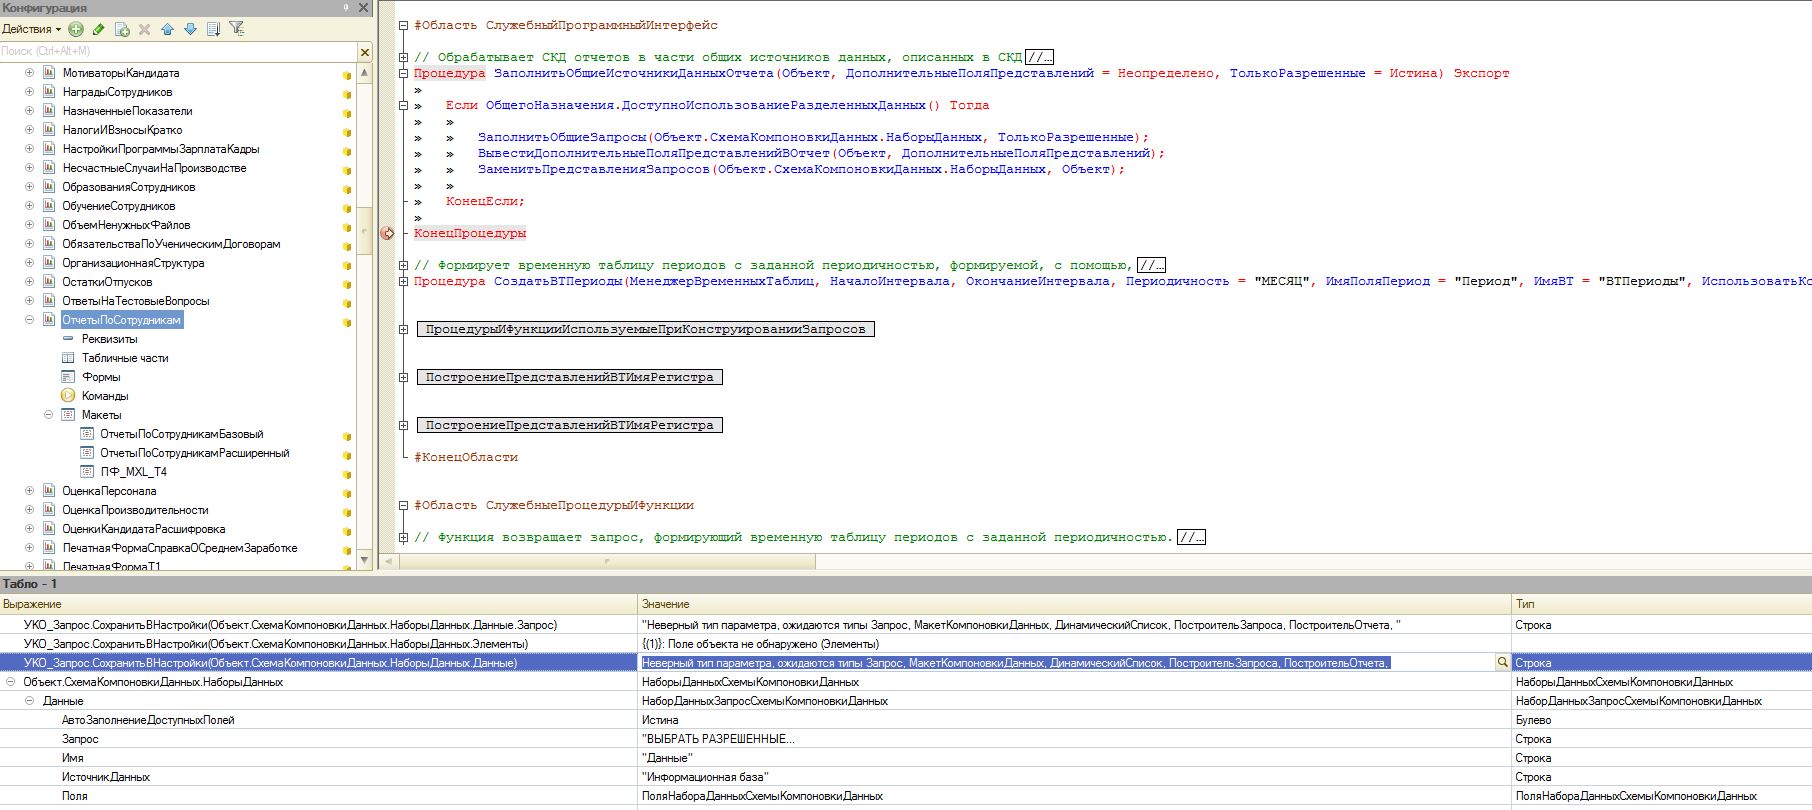Image resolution: width=1812 pixels, height=810 pixels.
Task: Click the blue Move Up arrow icon
Action: [x=168, y=29]
